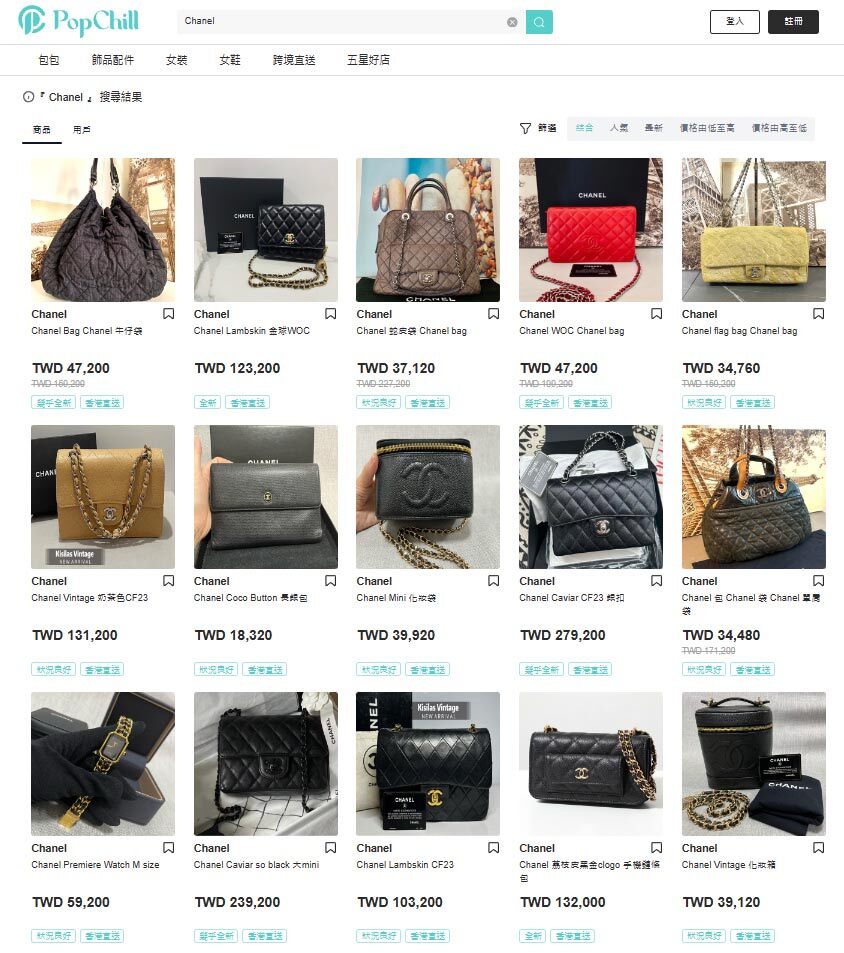
Task: Click the 登入 login button
Action: tap(735, 21)
